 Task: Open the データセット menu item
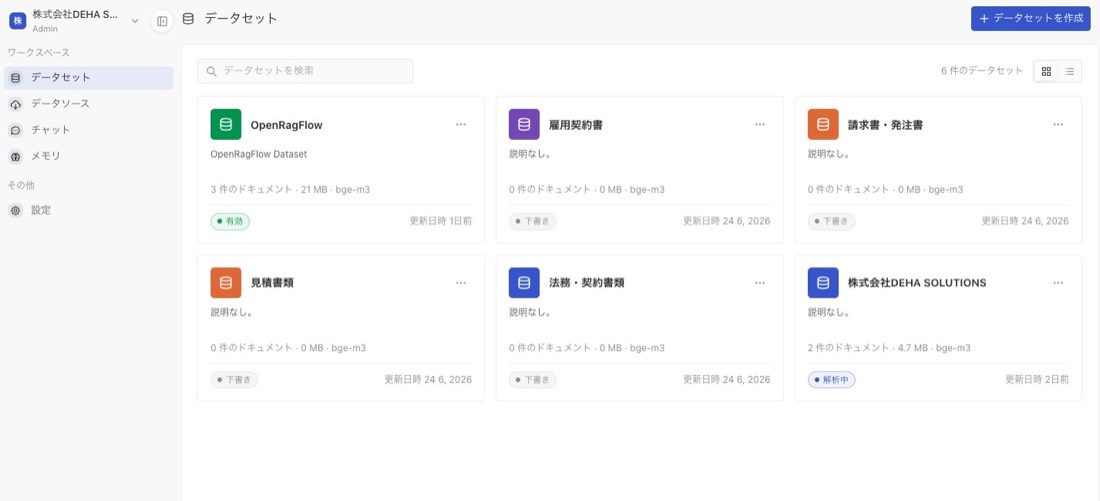point(89,78)
